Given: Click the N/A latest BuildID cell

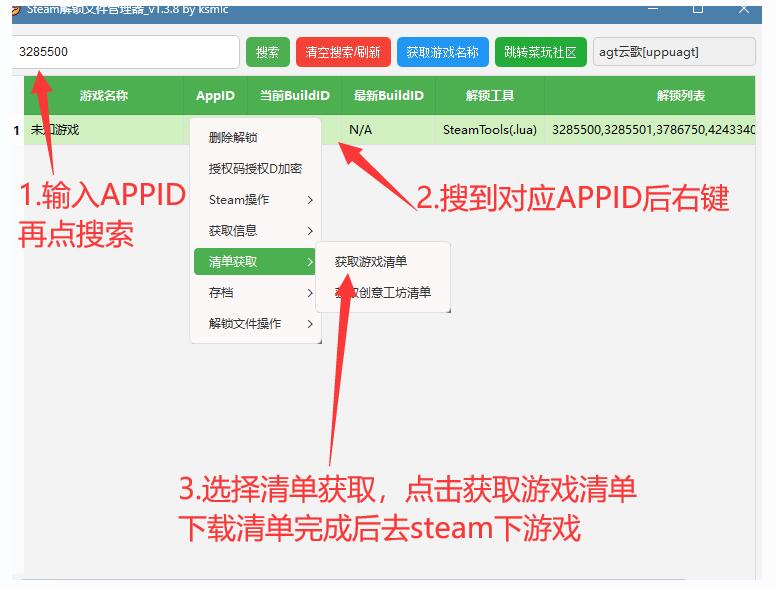Looking at the screenshot, I should click(x=388, y=130).
